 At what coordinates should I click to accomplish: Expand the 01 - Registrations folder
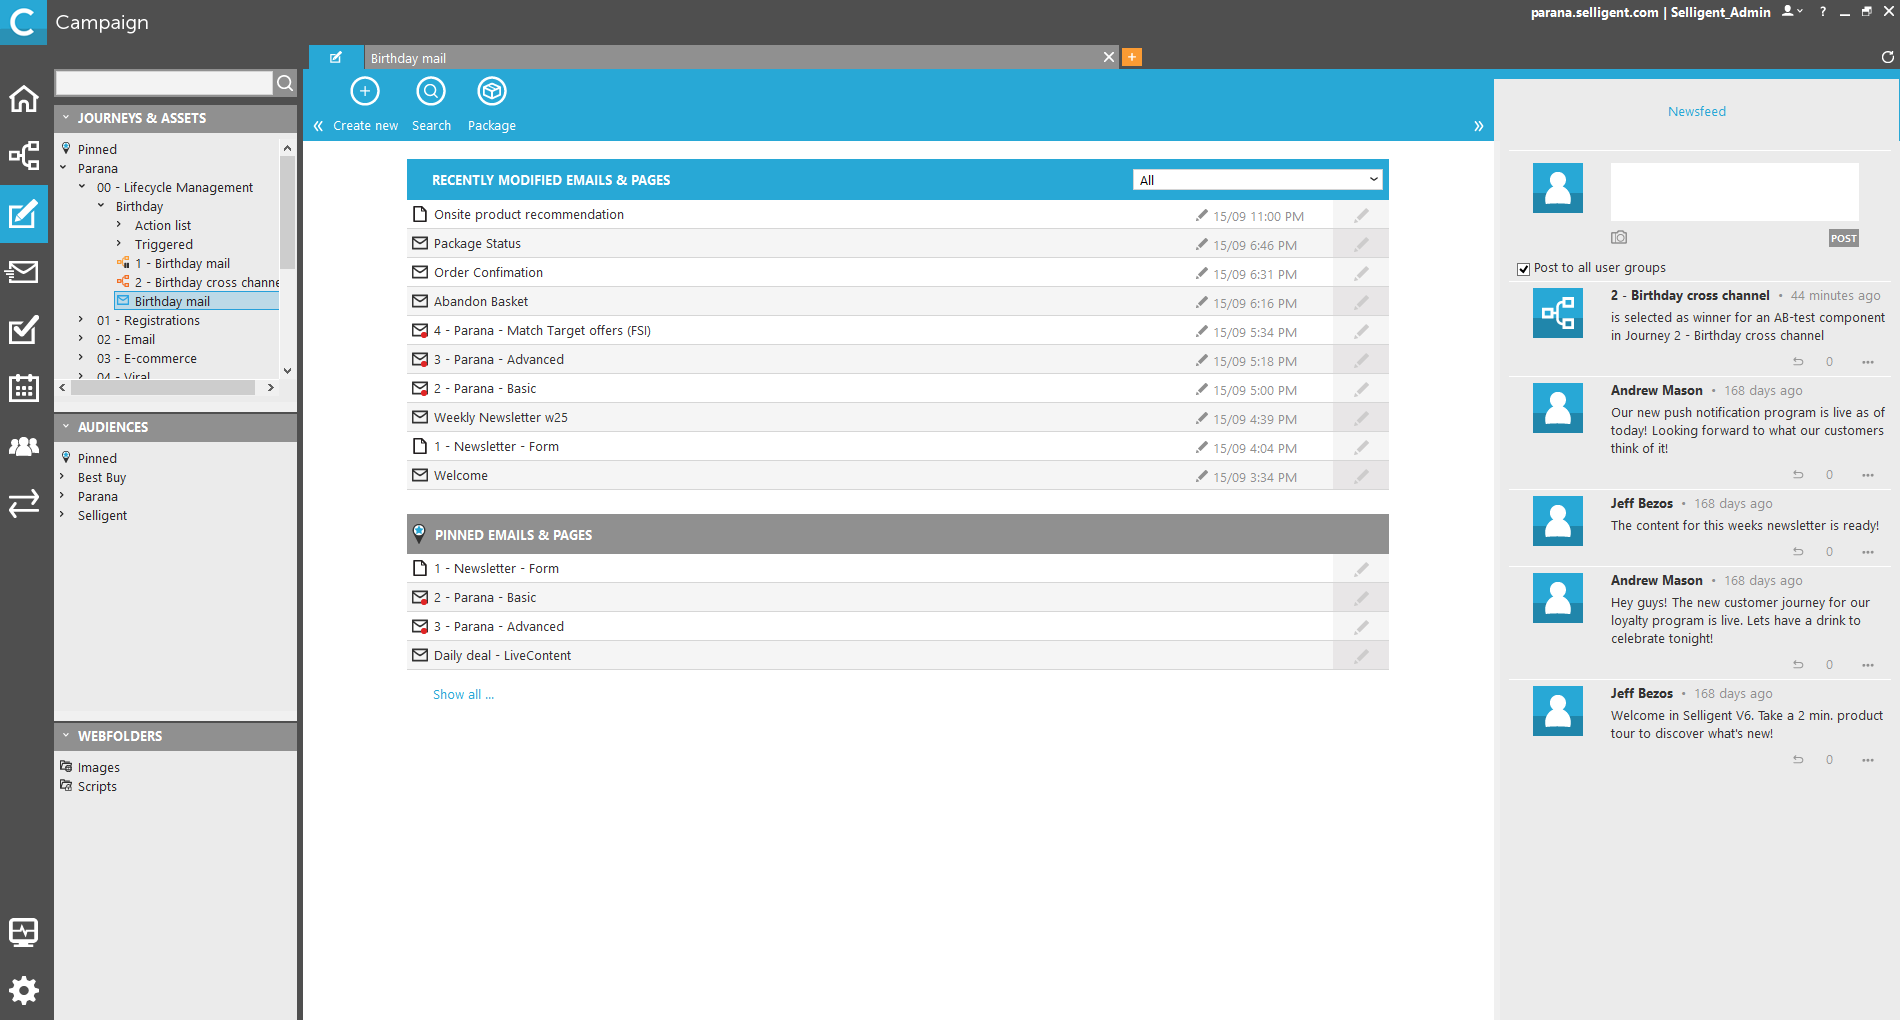[x=81, y=321]
